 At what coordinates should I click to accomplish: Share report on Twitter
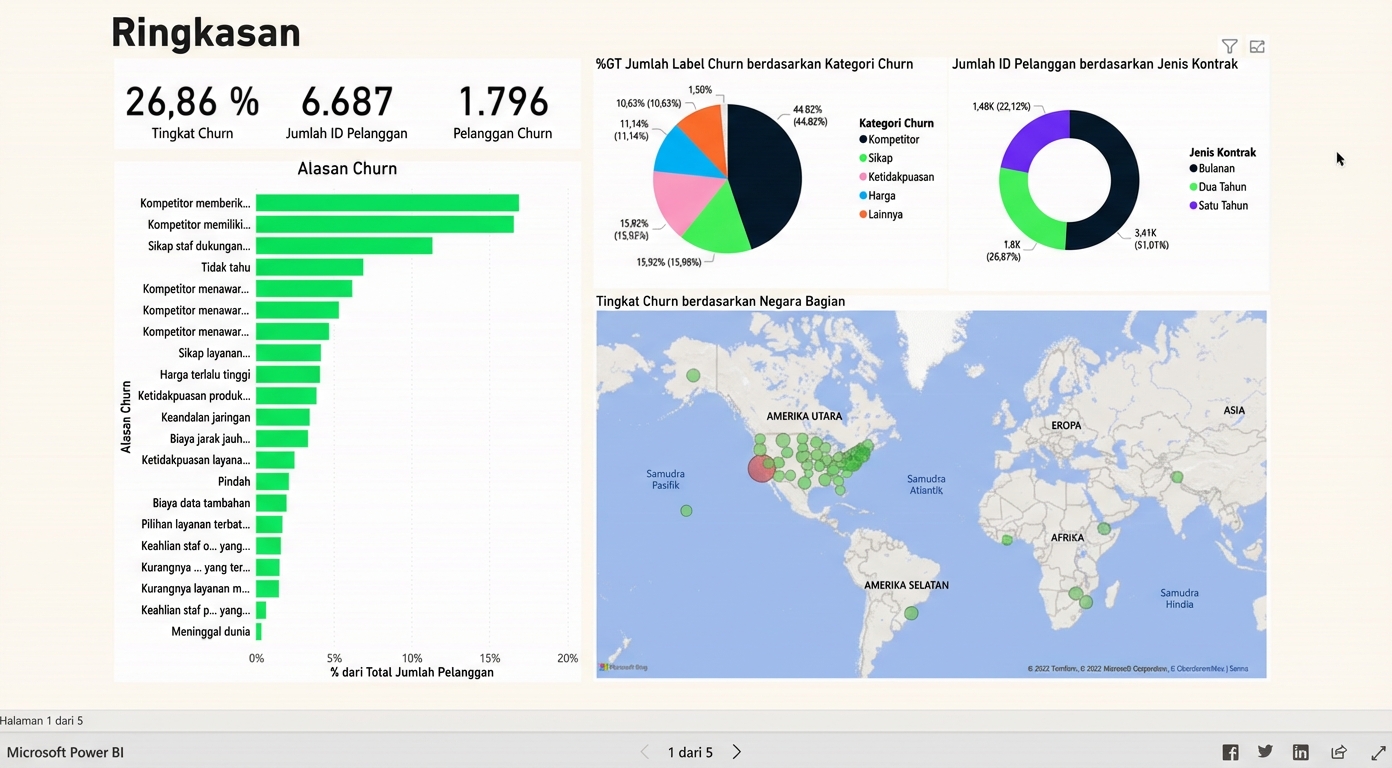point(1265,752)
